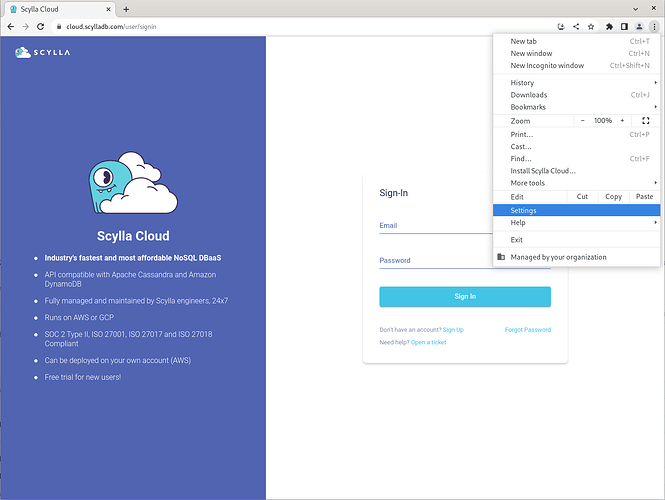This screenshot has width=665, height=500.
Task: Choose Exit from the menu
Action: click(x=576, y=240)
